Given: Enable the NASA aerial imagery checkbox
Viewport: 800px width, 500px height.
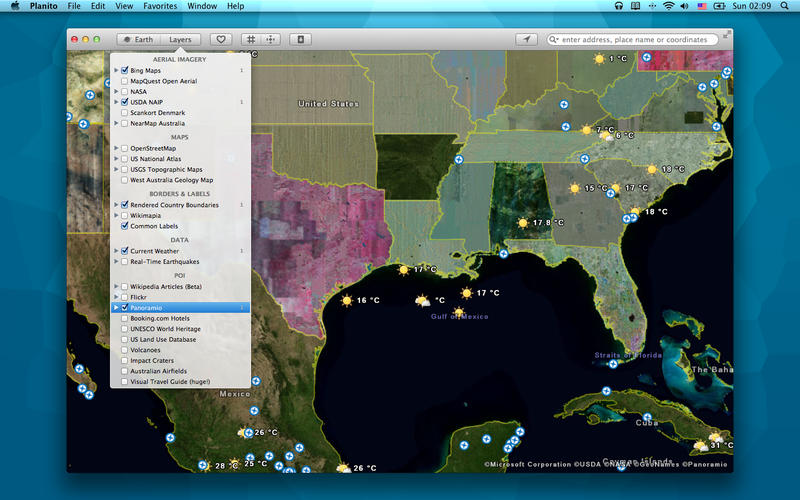Looking at the screenshot, I should [x=124, y=91].
